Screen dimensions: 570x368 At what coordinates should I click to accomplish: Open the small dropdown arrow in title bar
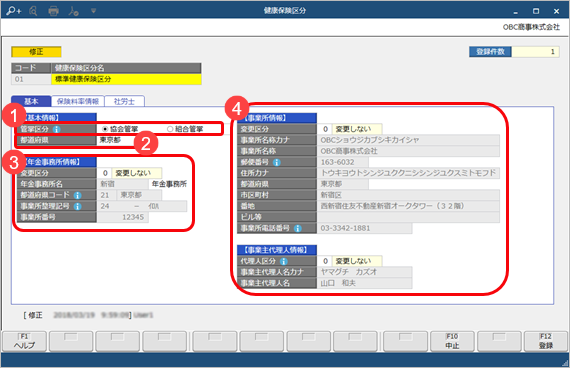[x=93, y=11]
